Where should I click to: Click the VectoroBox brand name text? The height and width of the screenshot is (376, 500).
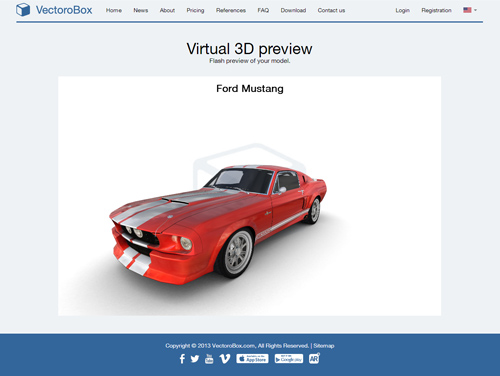pyautogui.click(x=64, y=10)
